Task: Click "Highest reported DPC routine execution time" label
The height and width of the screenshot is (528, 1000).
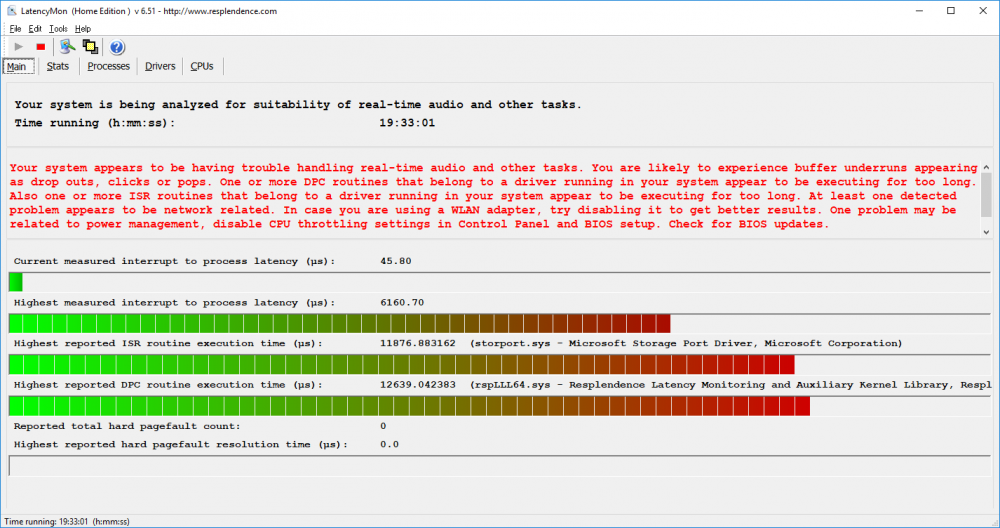Action: pos(168,385)
